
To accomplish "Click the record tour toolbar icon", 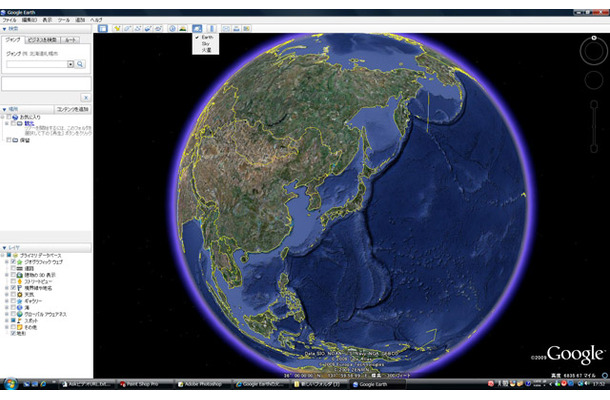I will [158, 28].
